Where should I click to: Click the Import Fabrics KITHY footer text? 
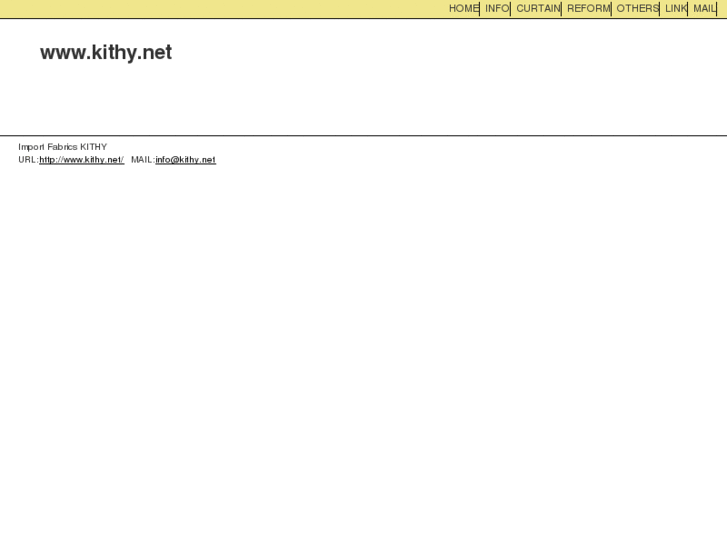[x=63, y=147]
